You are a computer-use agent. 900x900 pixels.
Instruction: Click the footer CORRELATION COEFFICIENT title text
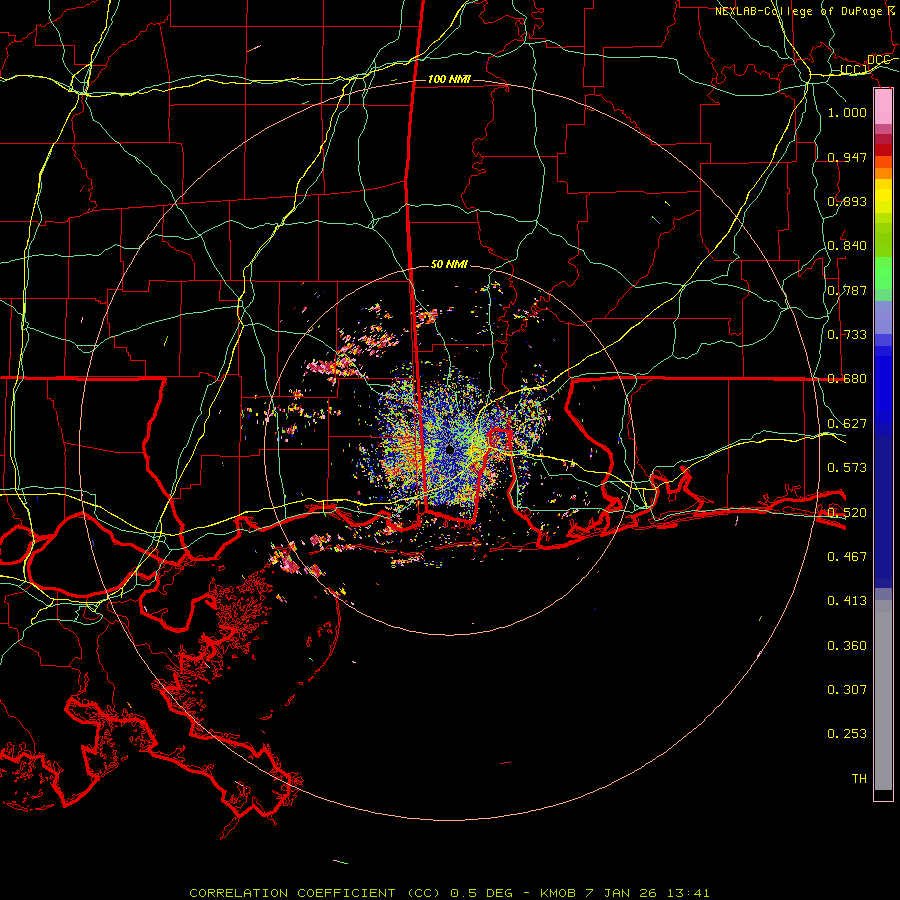point(449,893)
